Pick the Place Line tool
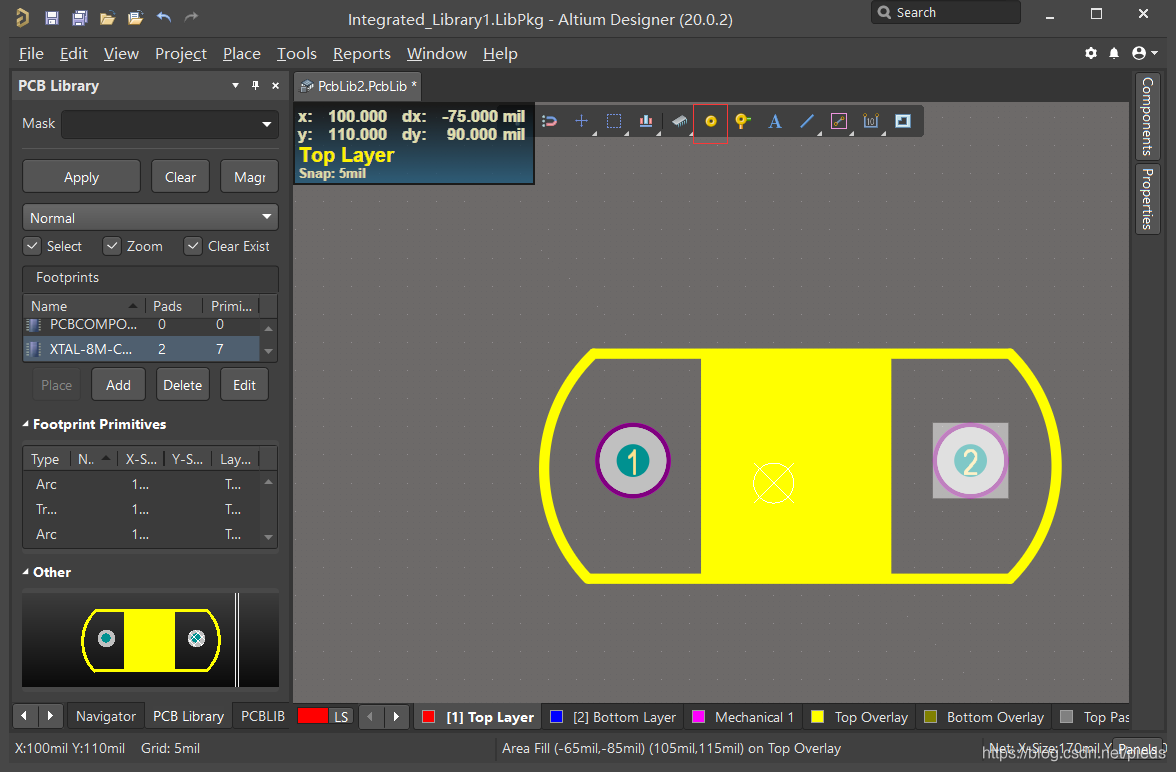Image resolution: width=1176 pixels, height=772 pixels. pyautogui.click(x=807, y=121)
